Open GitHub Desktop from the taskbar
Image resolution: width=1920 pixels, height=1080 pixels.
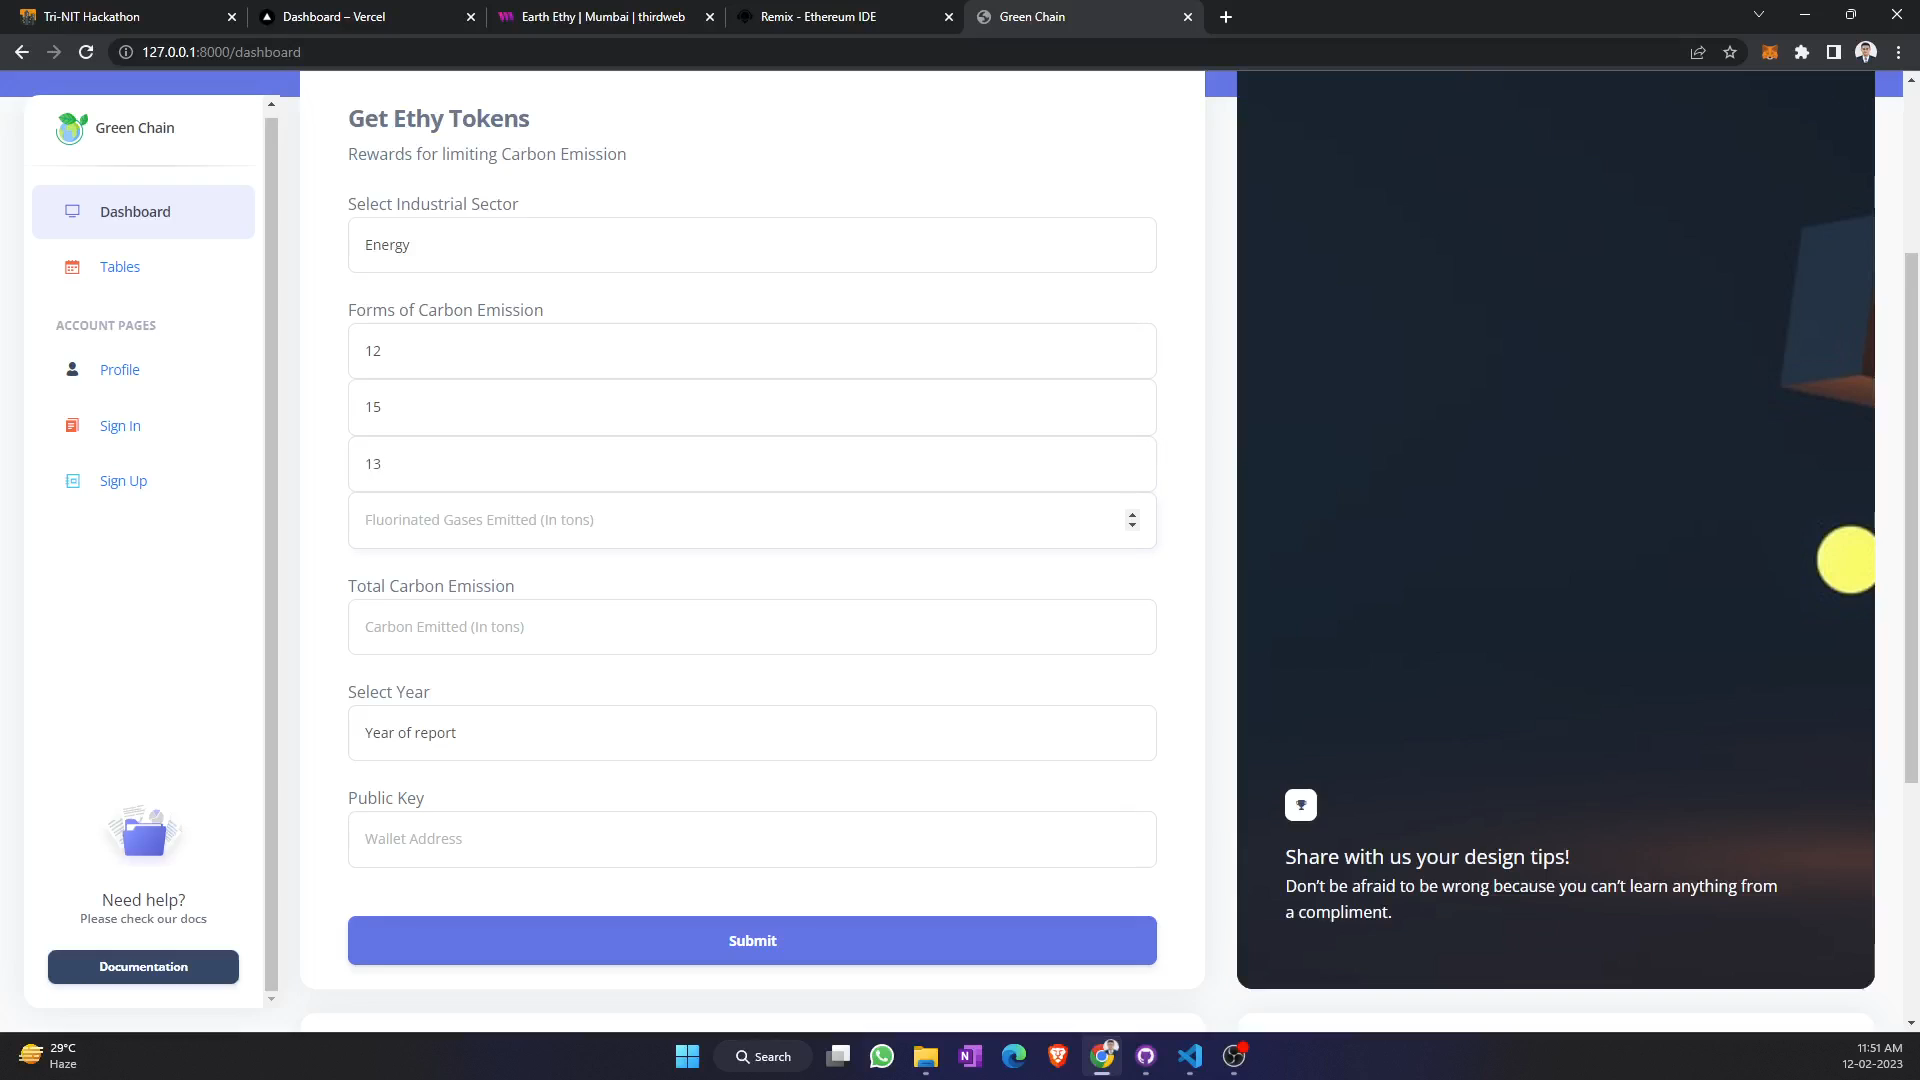click(1145, 1056)
